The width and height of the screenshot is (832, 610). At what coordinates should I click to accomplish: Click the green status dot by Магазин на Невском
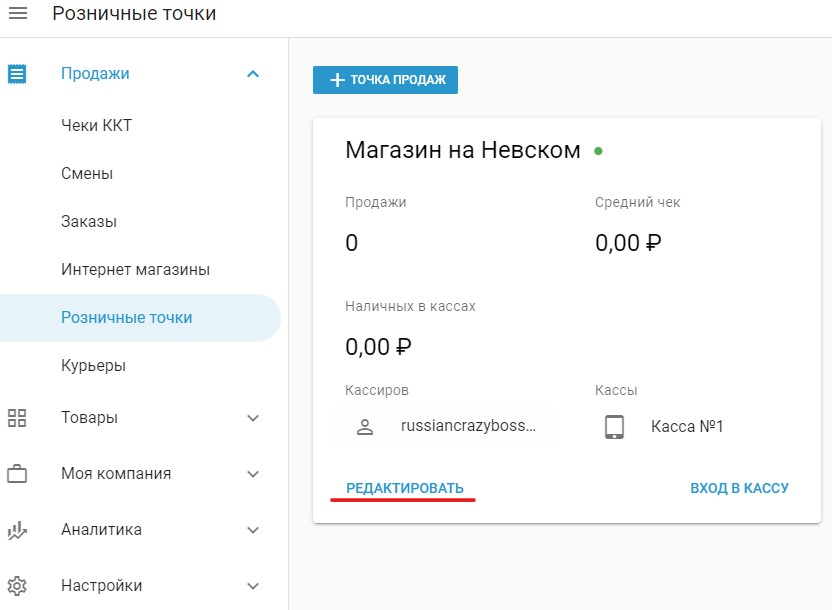click(598, 151)
